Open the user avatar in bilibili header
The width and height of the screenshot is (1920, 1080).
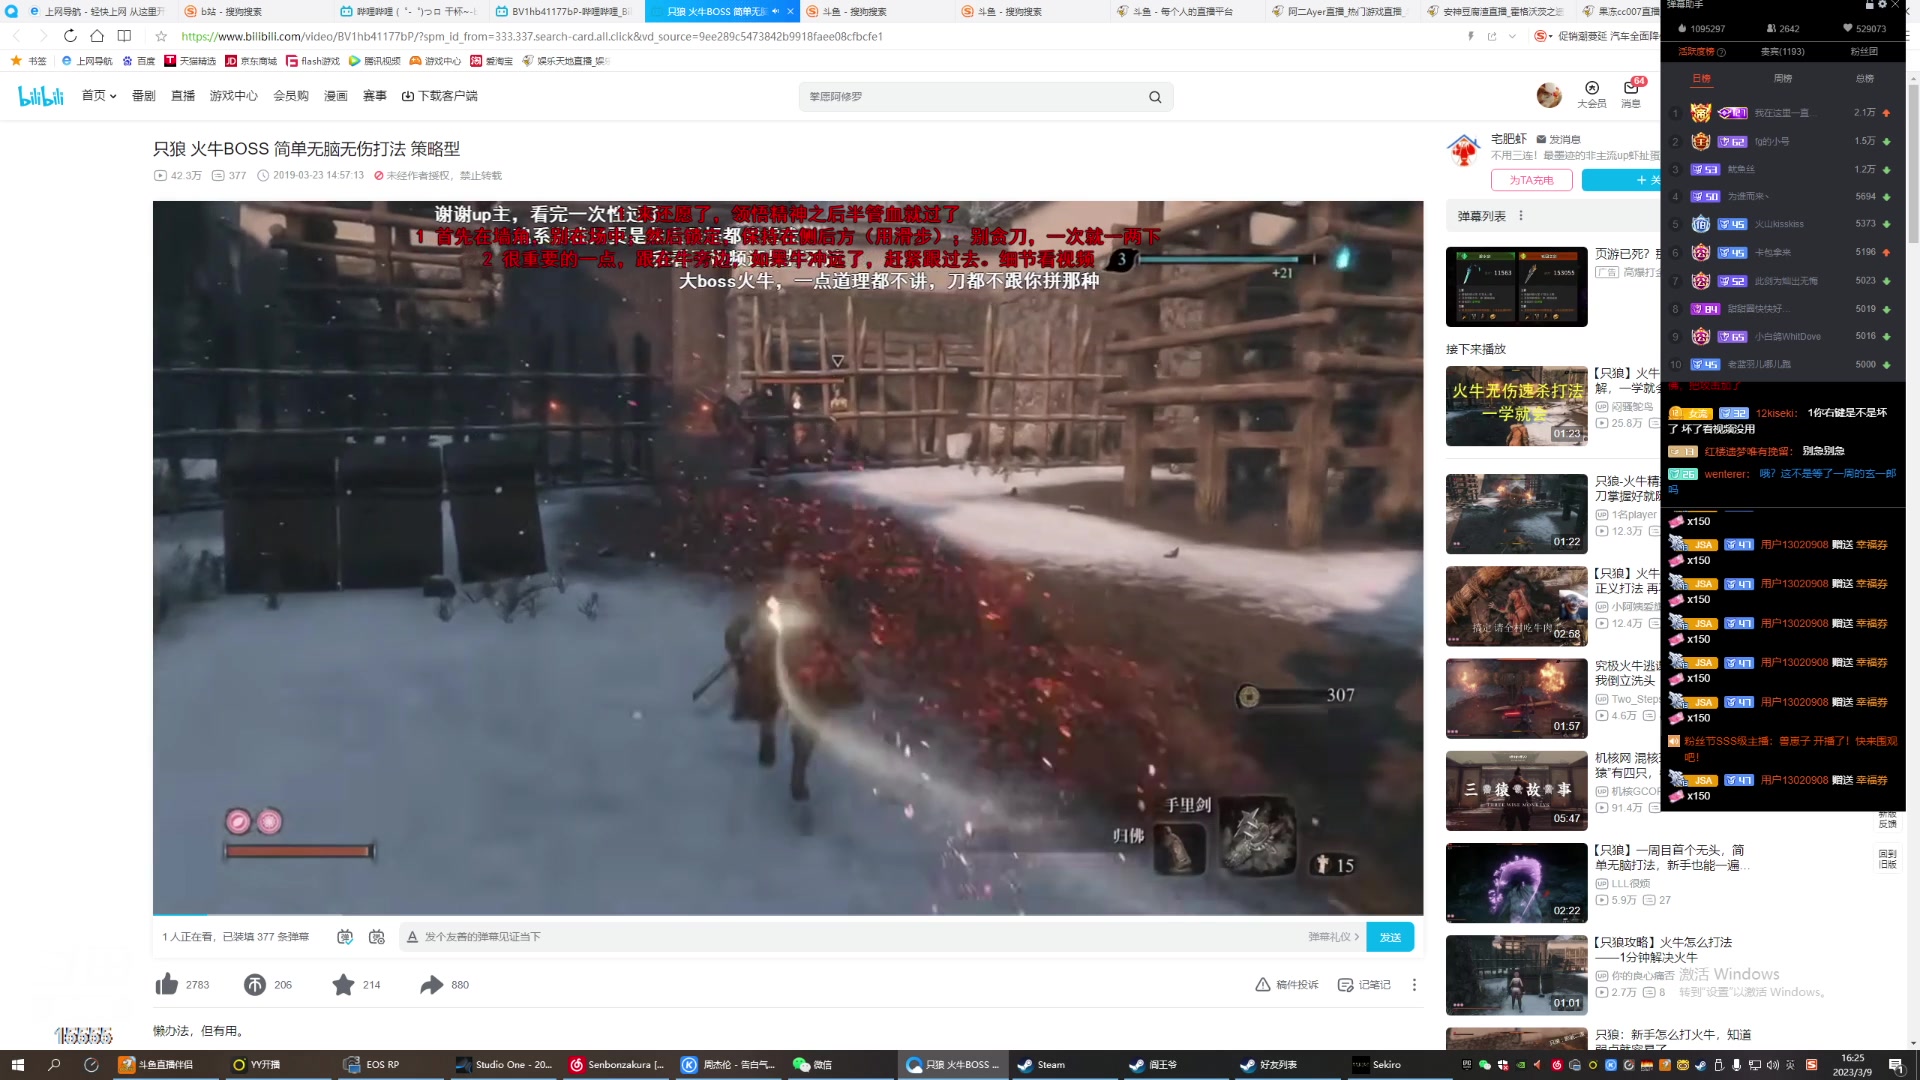coord(1549,95)
